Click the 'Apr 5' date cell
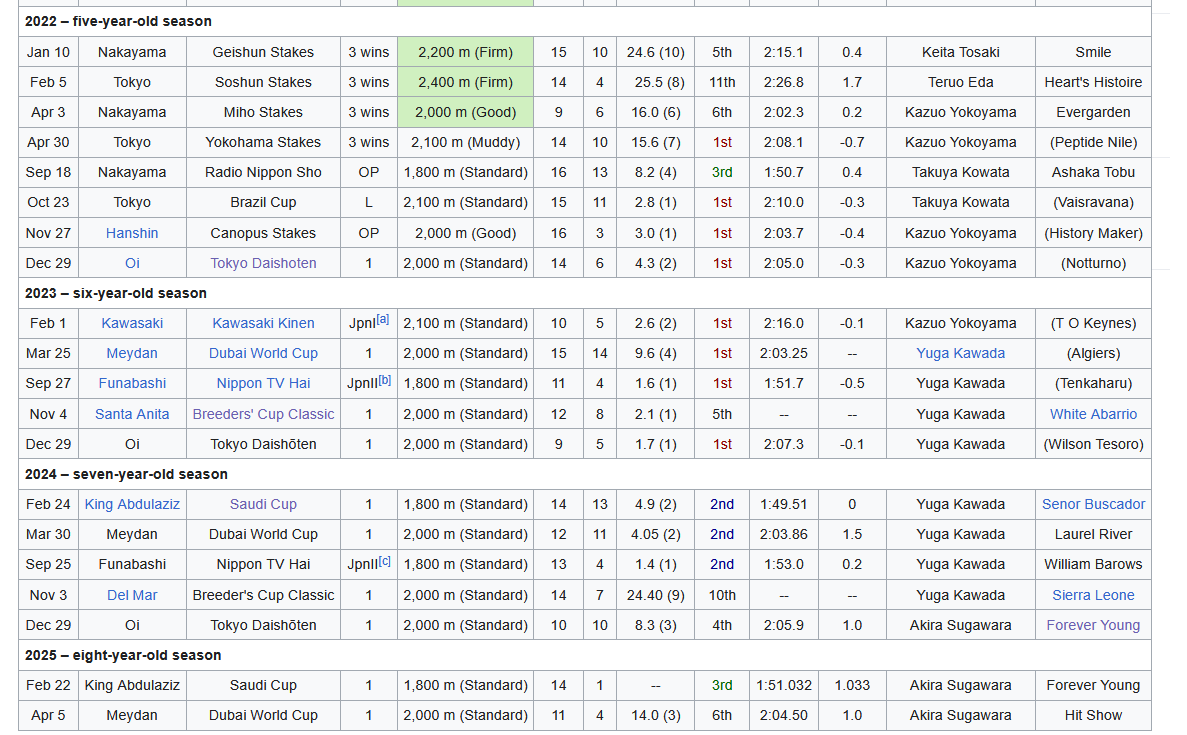Screen dimensions: 1187x735 pyautogui.click(x=48, y=715)
